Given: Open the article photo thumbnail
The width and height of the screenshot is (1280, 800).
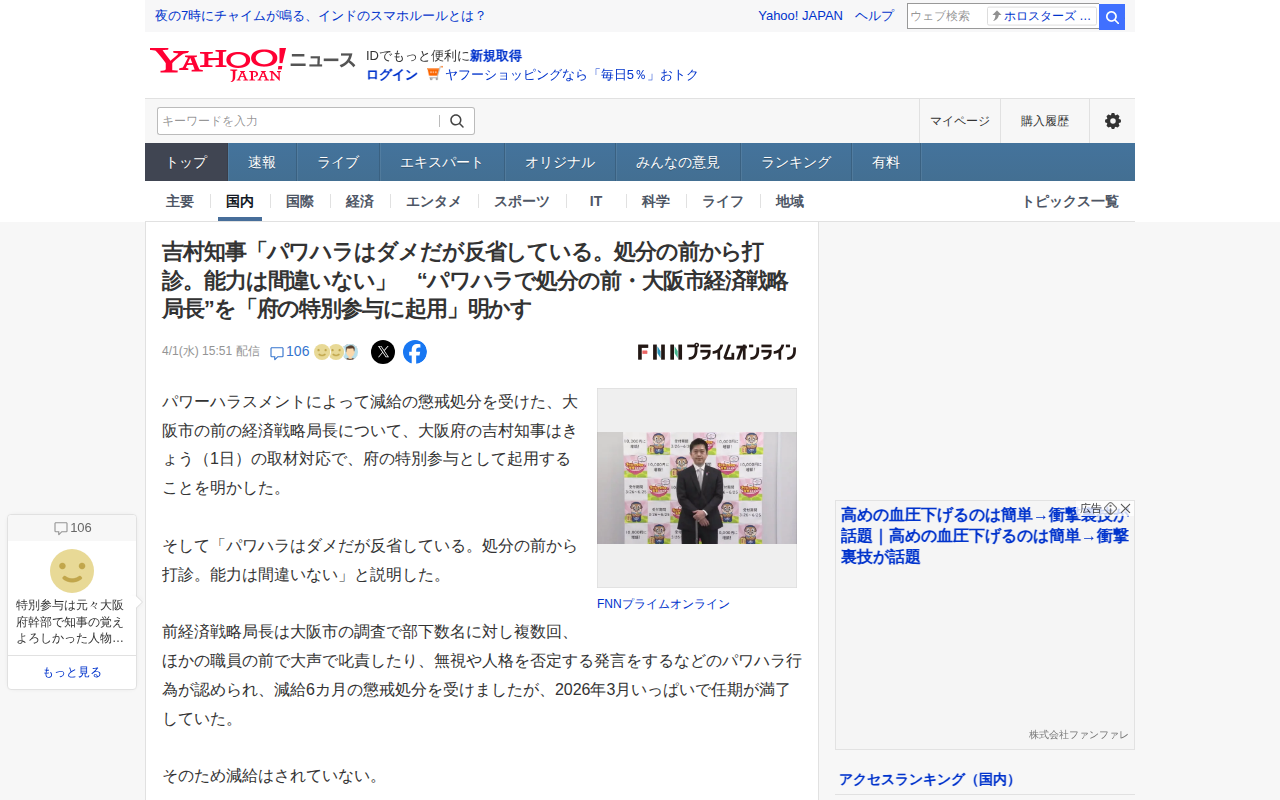Looking at the screenshot, I should click(697, 488).
